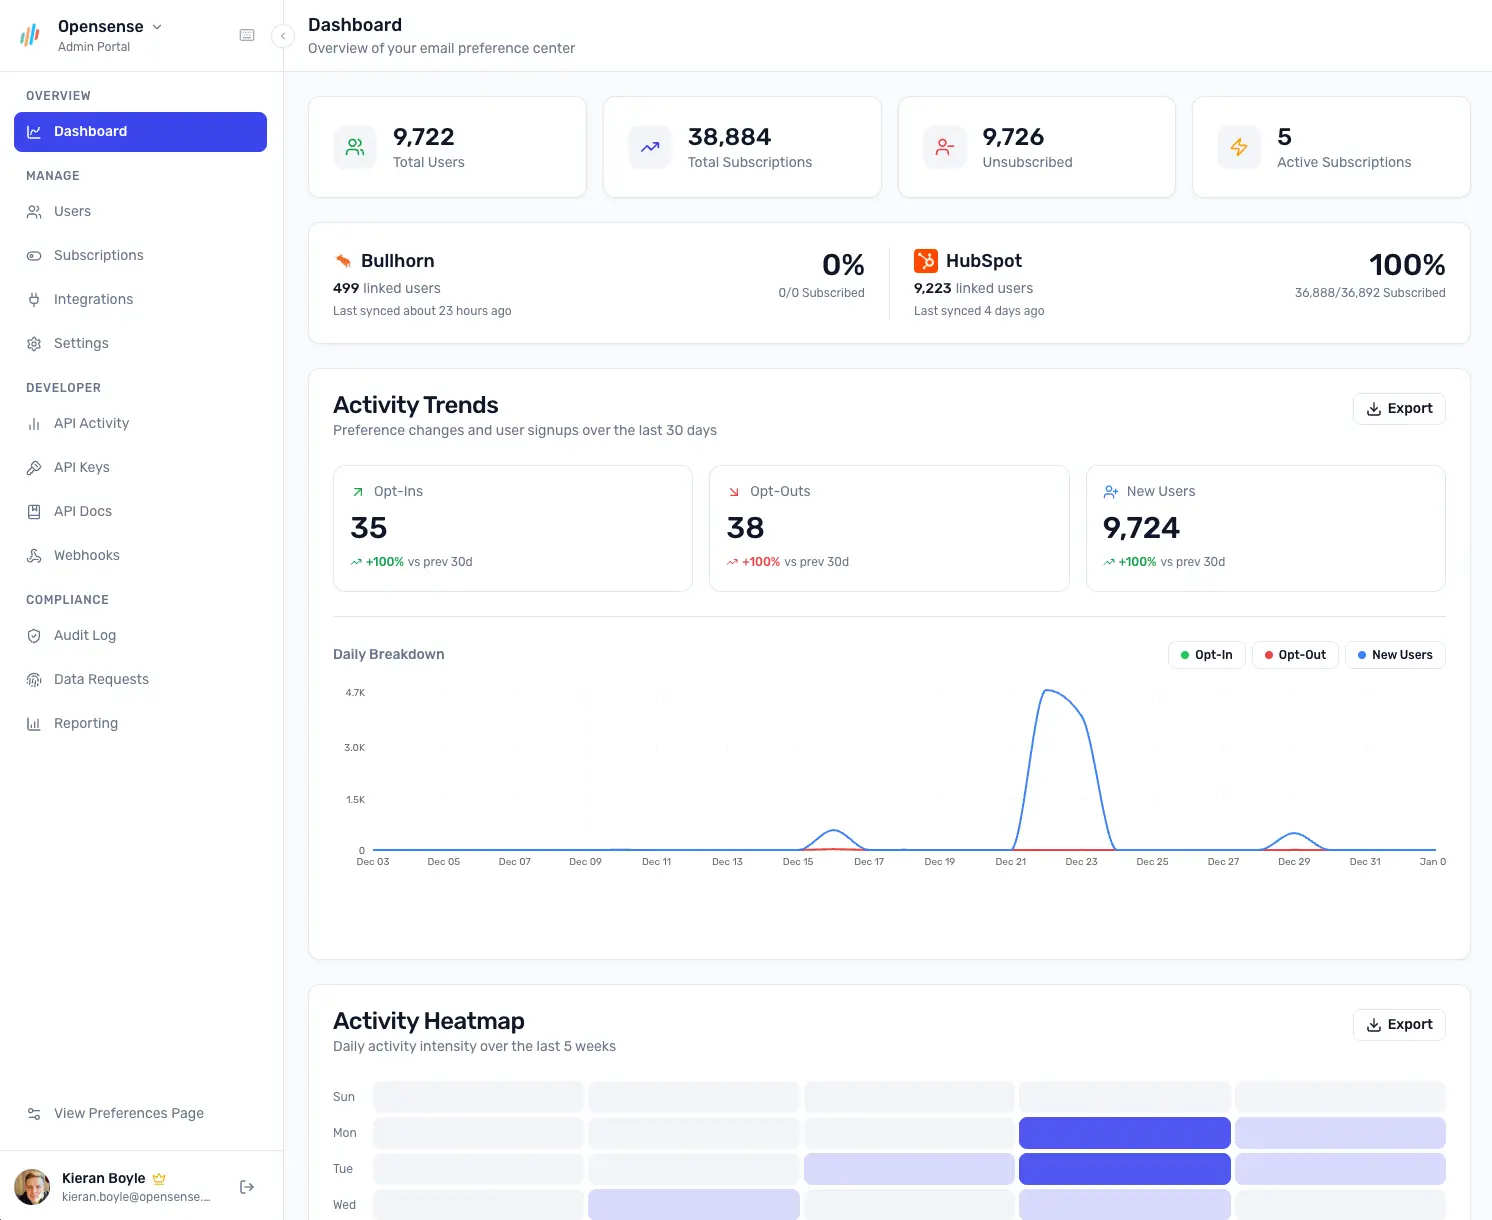Collapse the sidebar with the chevron button
1492x1220 pixels.
[x=283, y=36]
